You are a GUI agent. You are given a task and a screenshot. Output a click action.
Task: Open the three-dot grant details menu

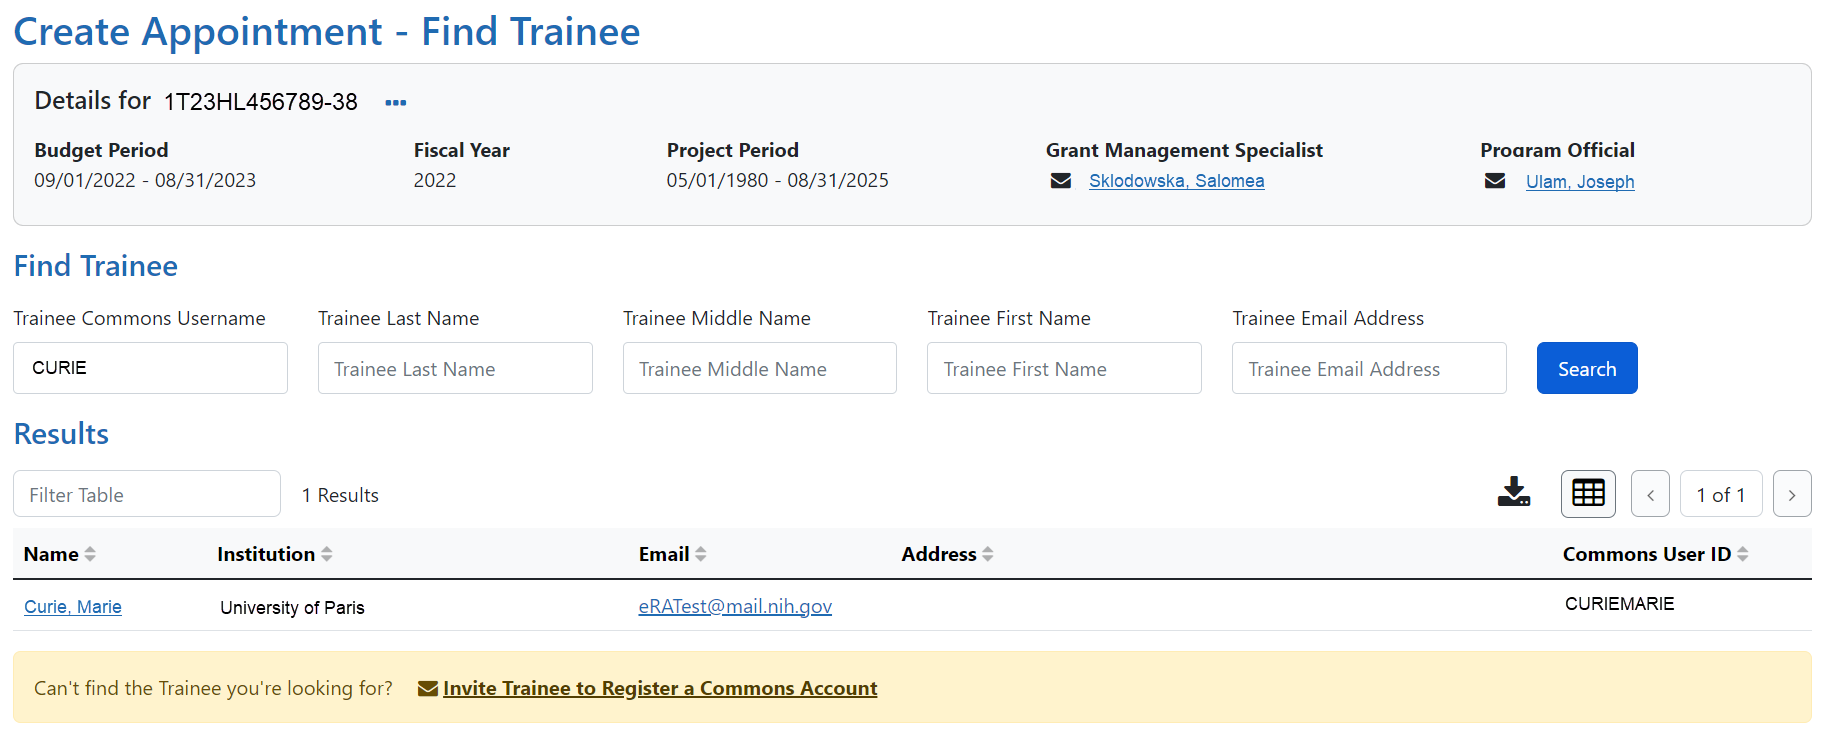[396, 103]
